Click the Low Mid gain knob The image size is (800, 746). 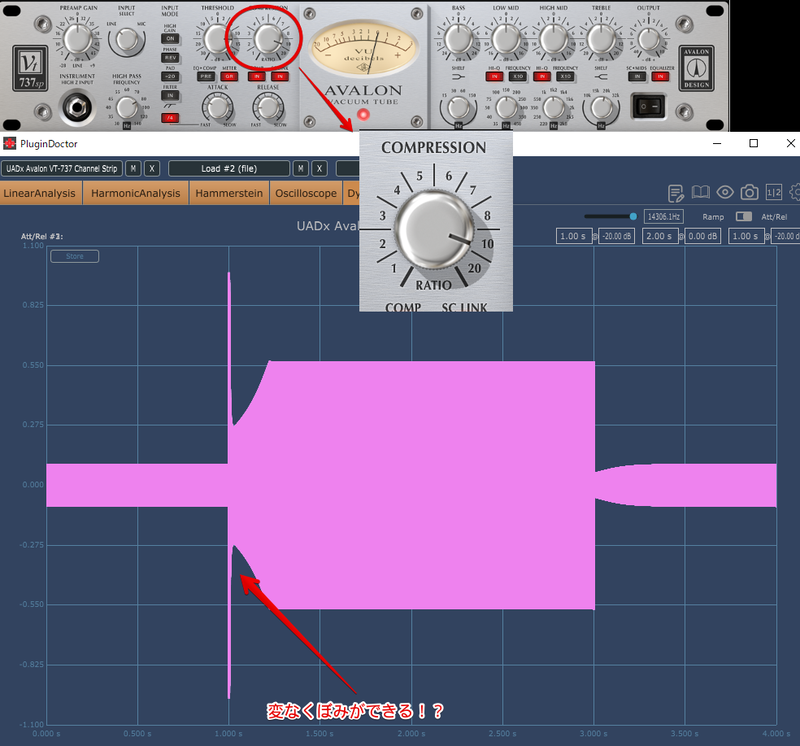click(x=506, y=39)
